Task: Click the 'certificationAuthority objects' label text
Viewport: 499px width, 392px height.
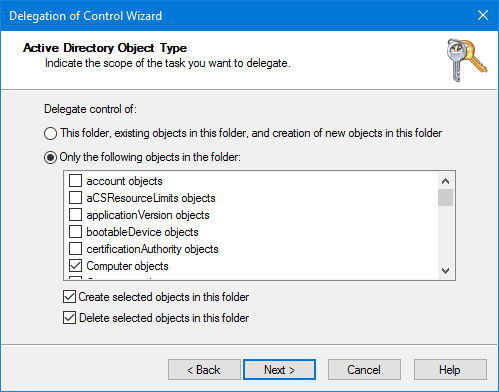Action: click(x=152, y=249)
